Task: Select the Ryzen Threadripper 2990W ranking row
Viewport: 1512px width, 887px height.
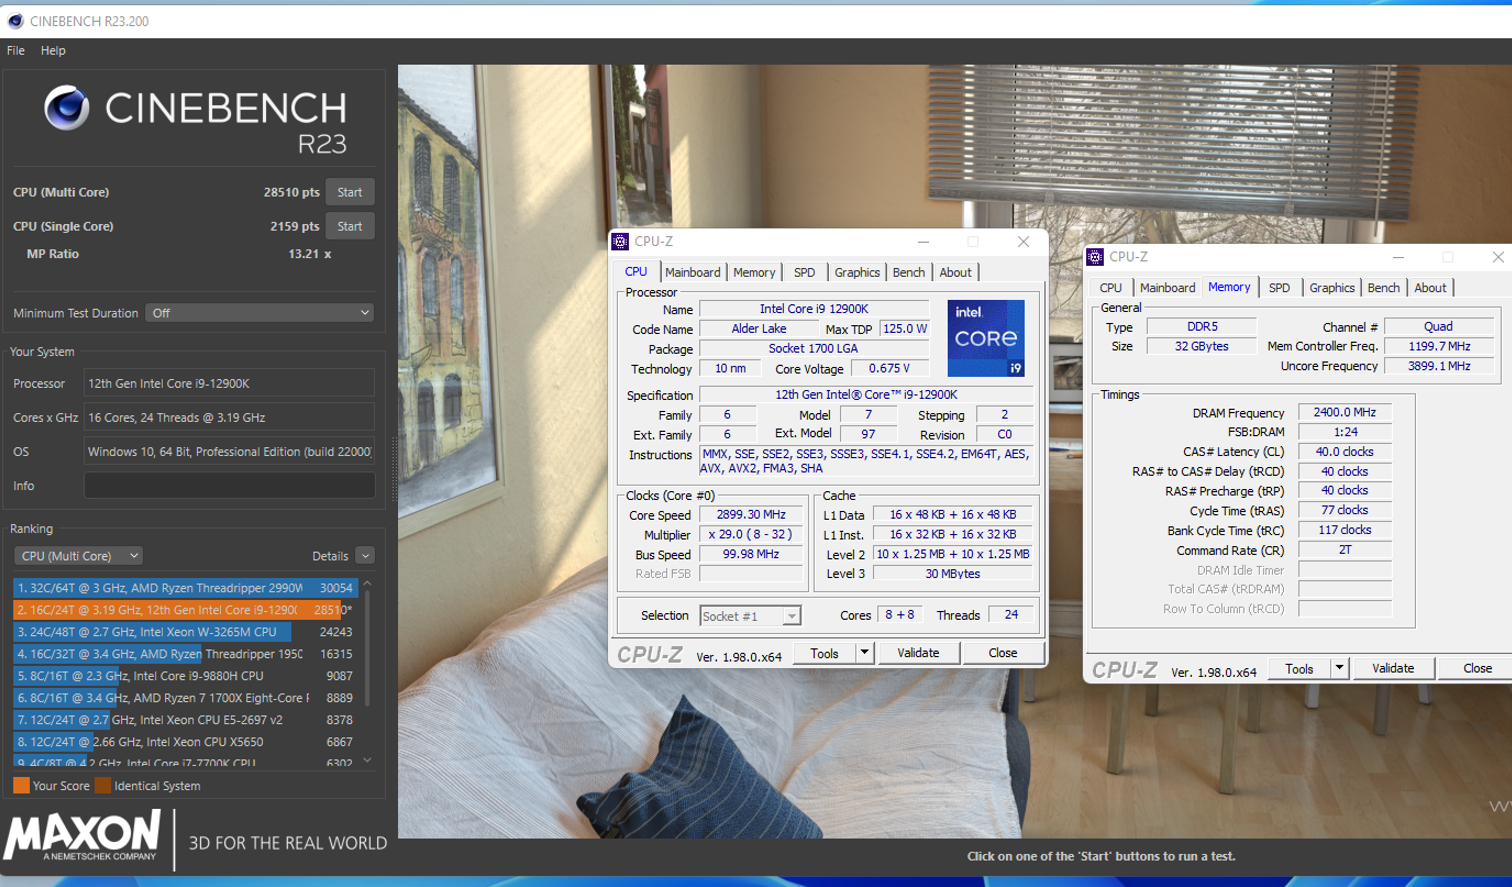Action: [x=186, y=588]
